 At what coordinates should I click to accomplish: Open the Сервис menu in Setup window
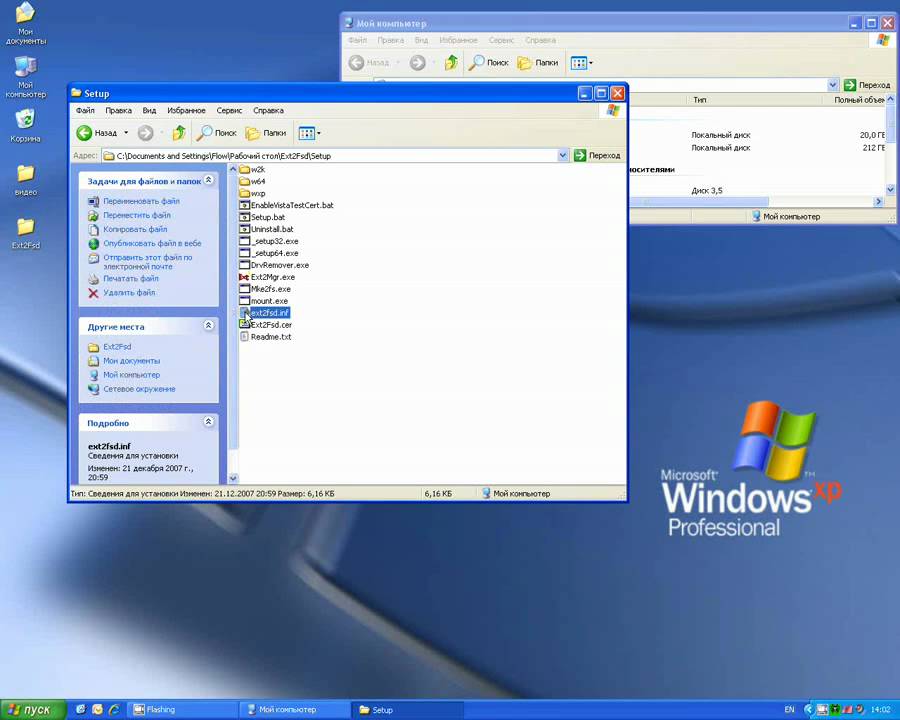pyautogui.click(x=229, y=110)
